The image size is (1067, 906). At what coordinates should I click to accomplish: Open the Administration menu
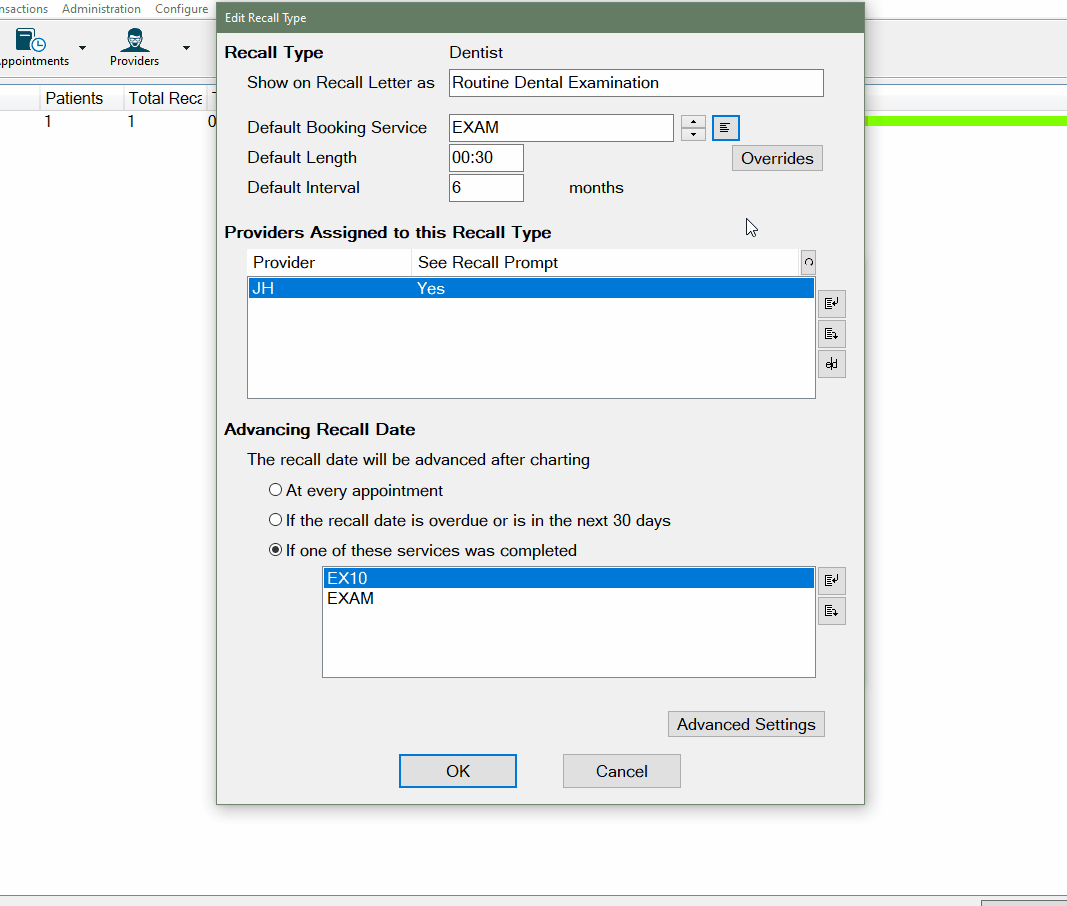[x=101, y=9]
